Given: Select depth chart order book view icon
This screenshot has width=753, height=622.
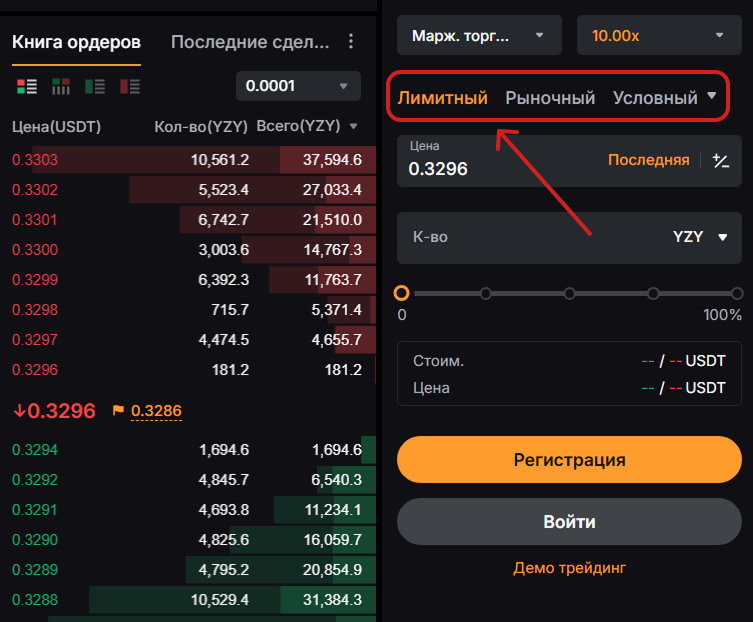Looking at the screenshot, I should 61,86.
